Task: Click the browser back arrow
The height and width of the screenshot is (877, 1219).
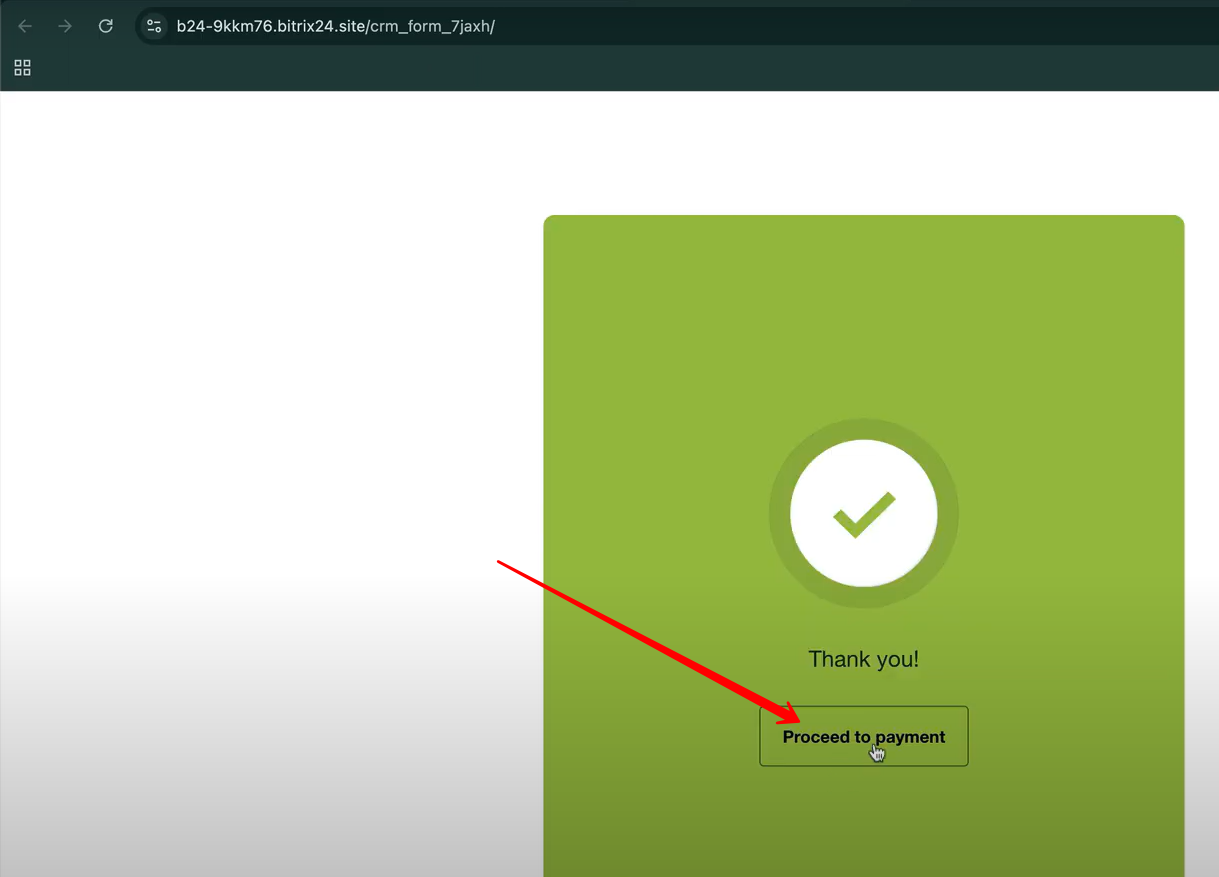Action: [25, 26]
